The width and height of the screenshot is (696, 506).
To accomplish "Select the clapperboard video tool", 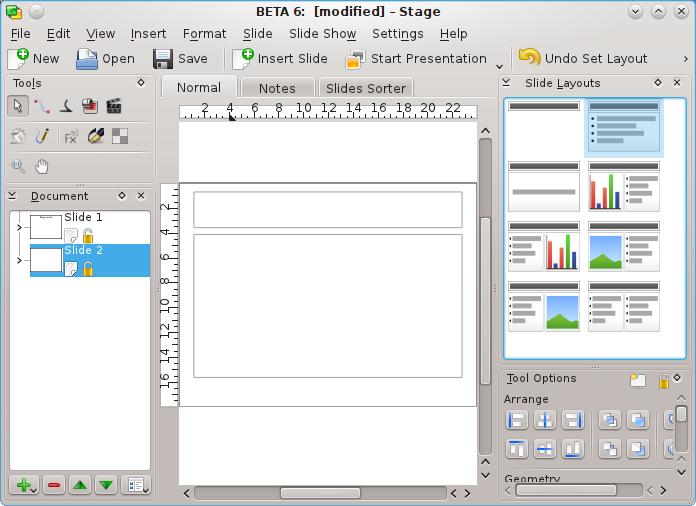I will coord(113,106).
